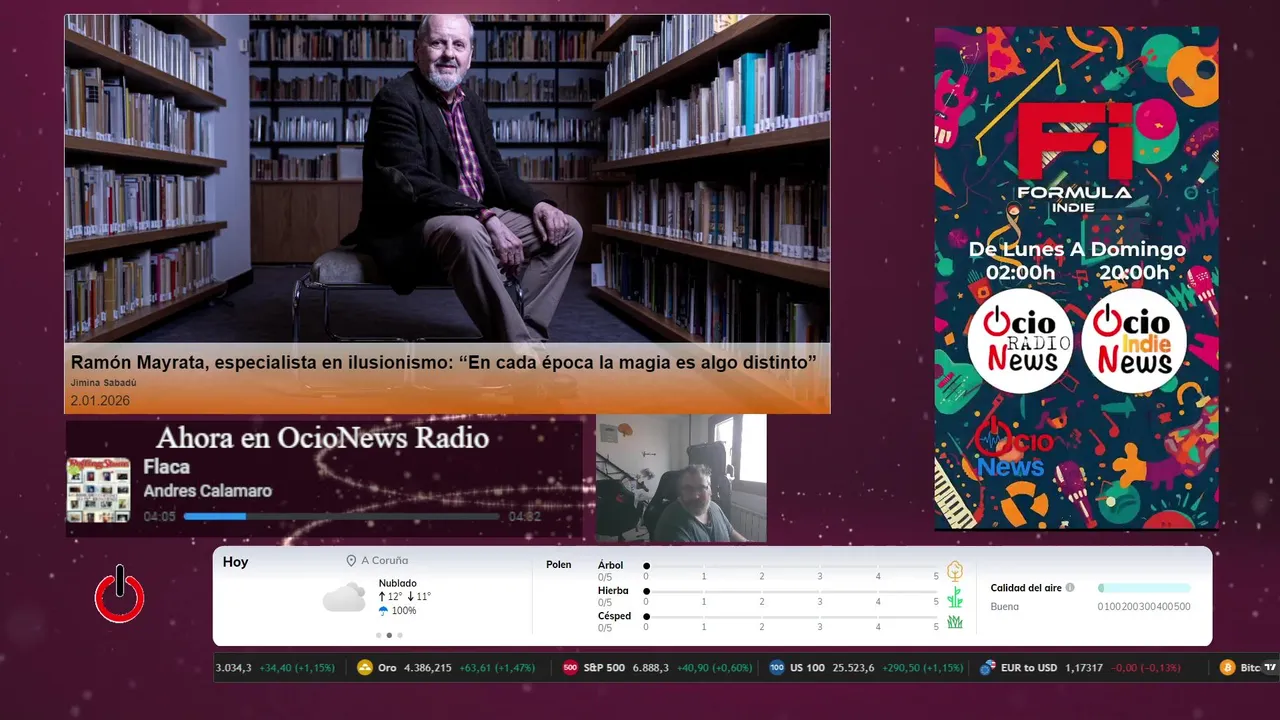Click the Ahora en OcioNews Radio heading
1280x720 pixels.
pos(322,438)
